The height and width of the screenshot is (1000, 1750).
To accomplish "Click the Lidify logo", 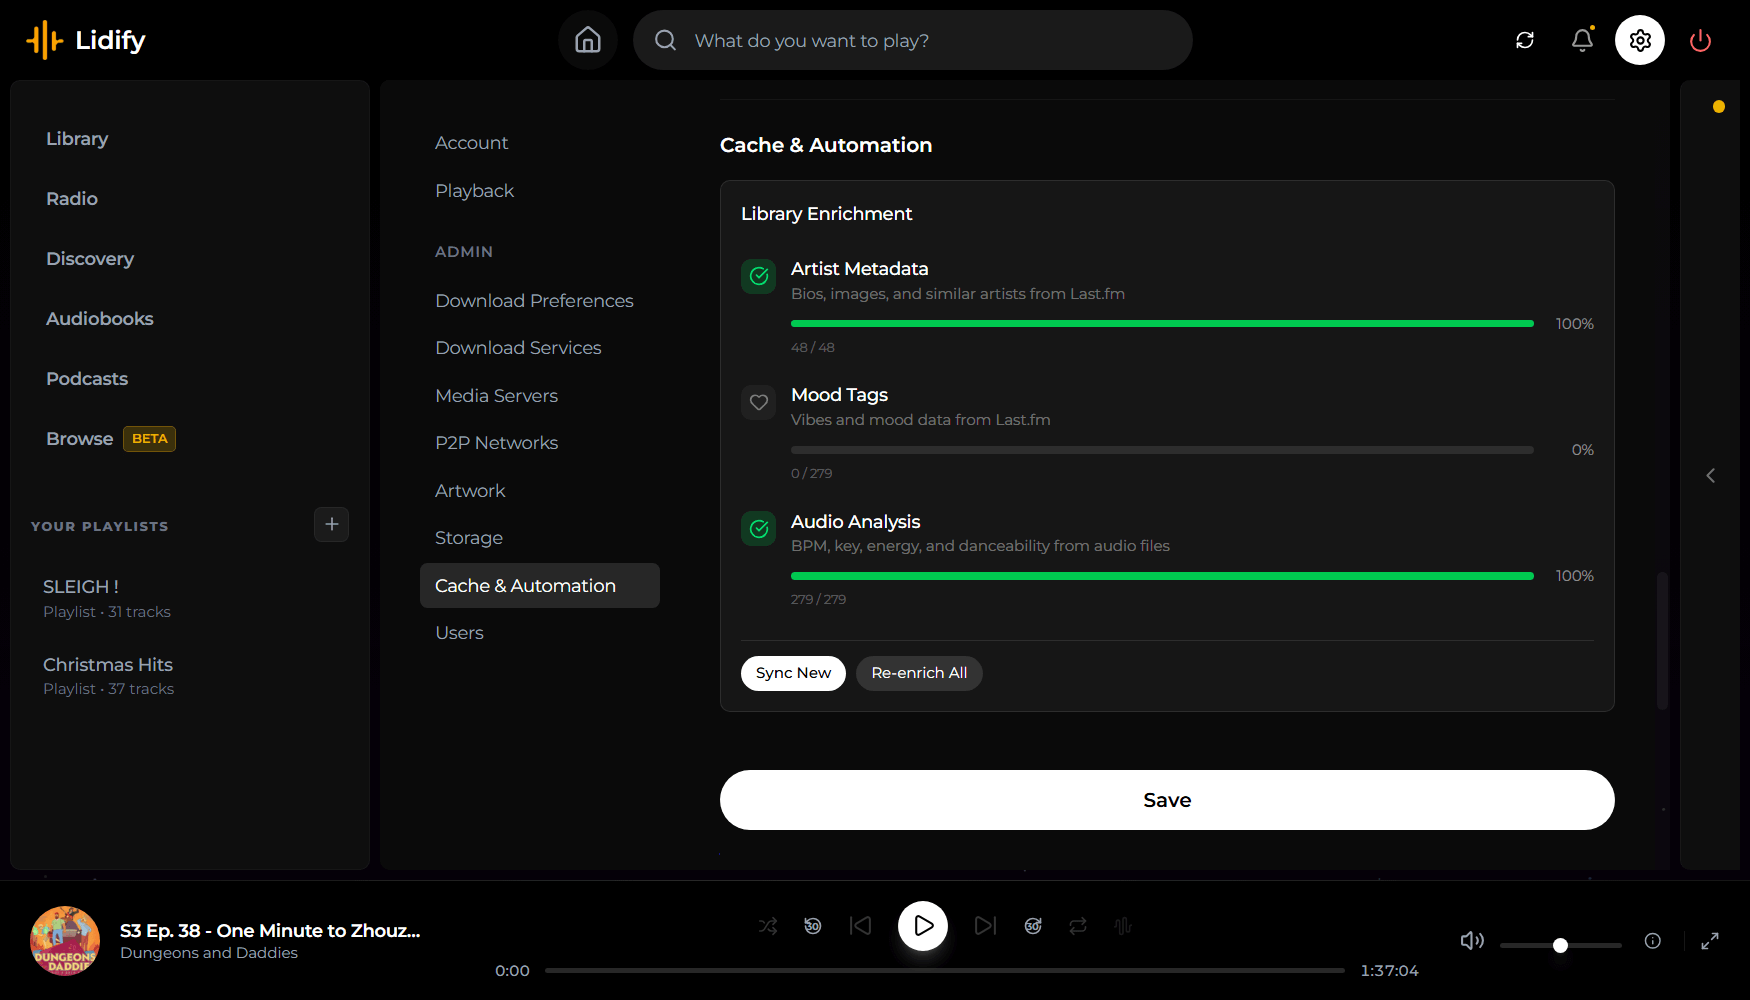I will click(x=86, y=40).
